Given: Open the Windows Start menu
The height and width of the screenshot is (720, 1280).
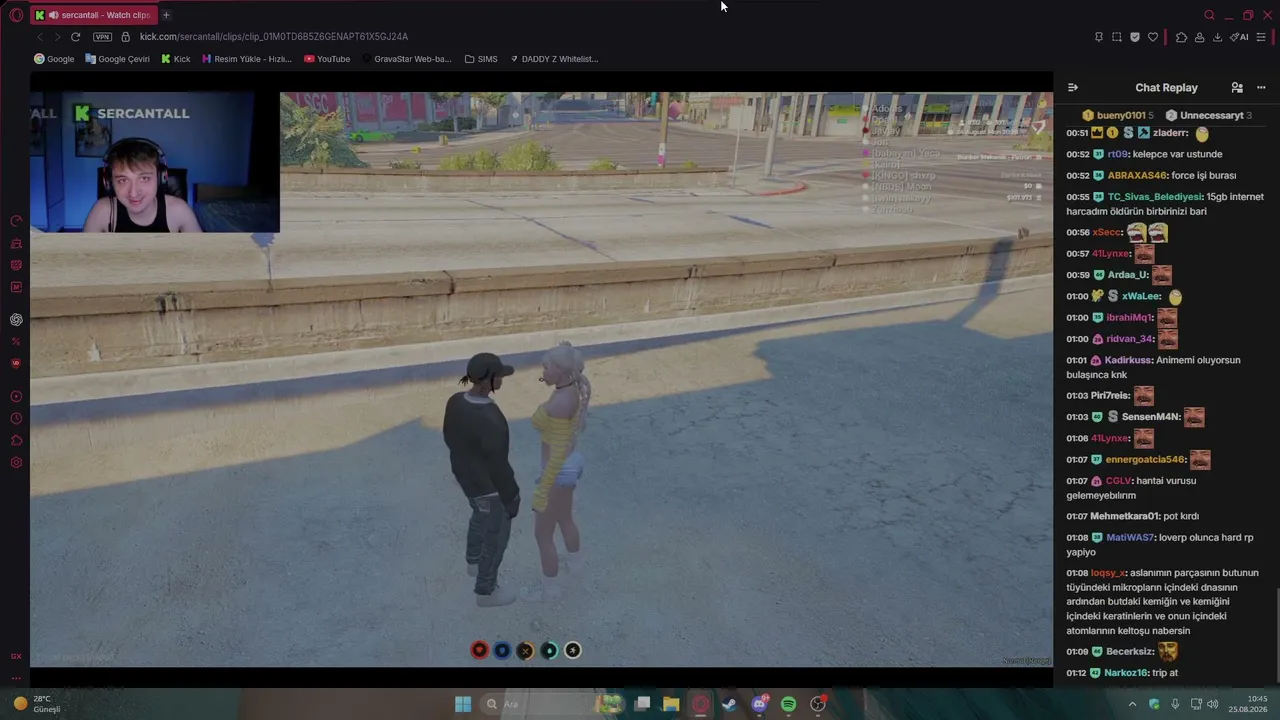Looking at the screenshot, I should click(x=463, y=704).
